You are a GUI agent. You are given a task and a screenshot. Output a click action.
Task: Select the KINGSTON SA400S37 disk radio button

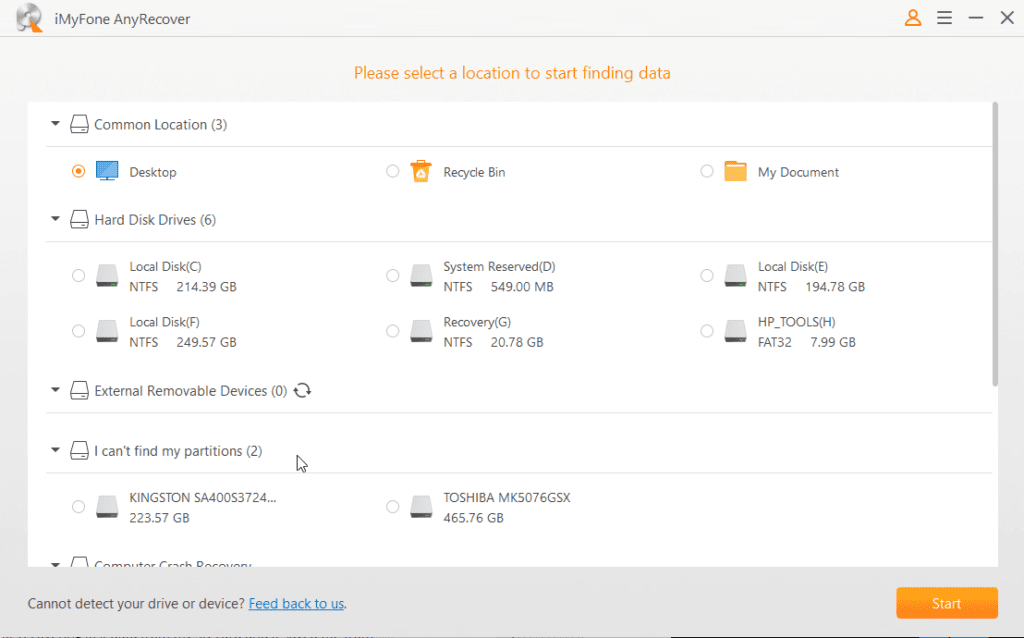[79, 507]
